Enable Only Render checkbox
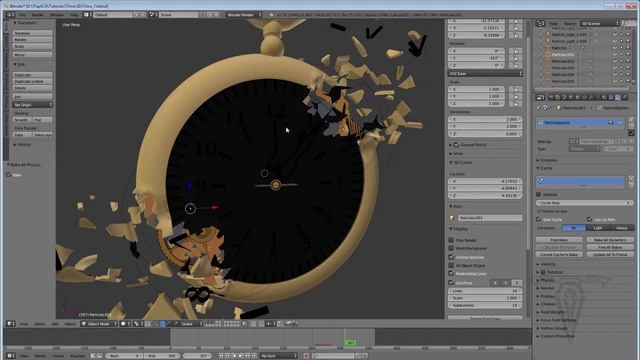This screenshot has height=360, width=640. click(451, 240)
